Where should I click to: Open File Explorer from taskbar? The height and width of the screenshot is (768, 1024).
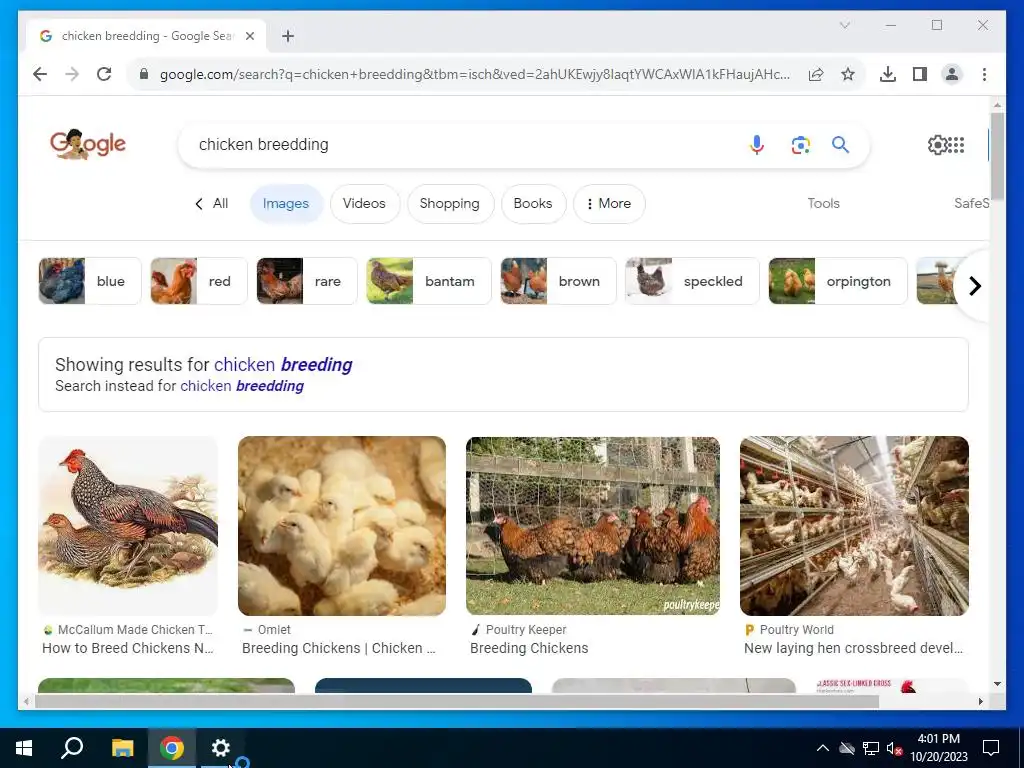click(x=122, y=748)
